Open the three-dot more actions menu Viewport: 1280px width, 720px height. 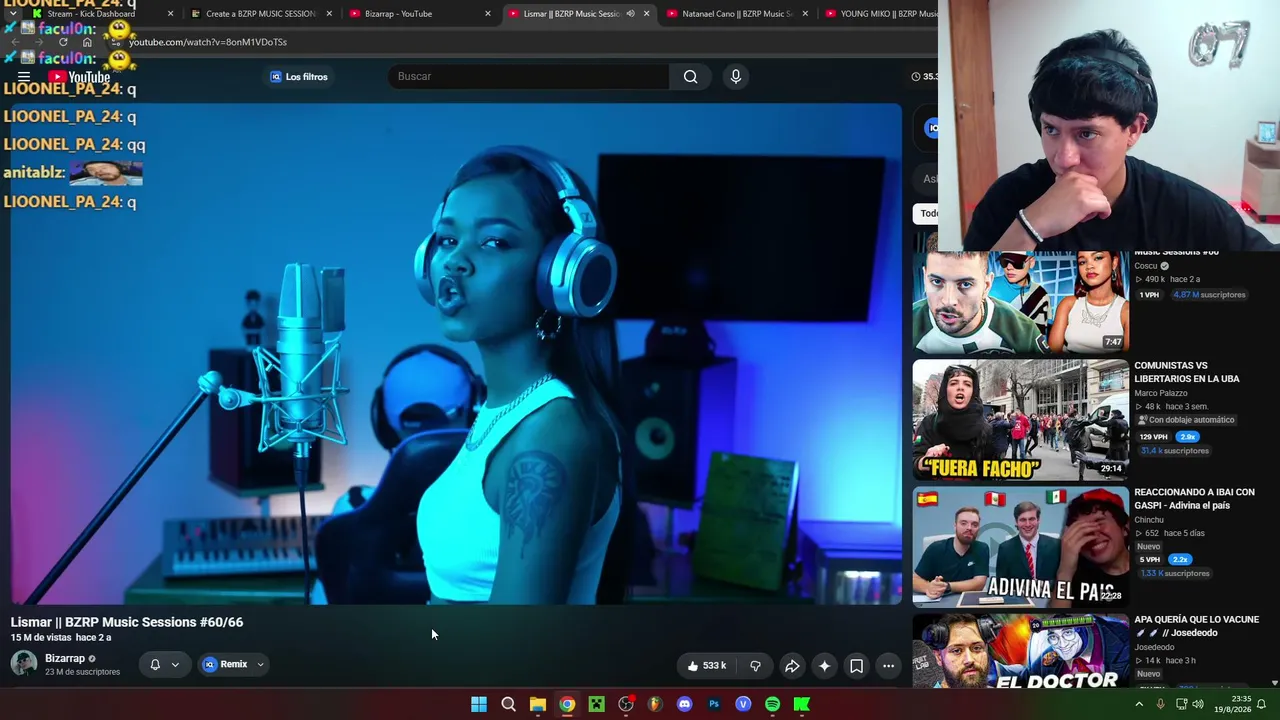coord(888,666)
